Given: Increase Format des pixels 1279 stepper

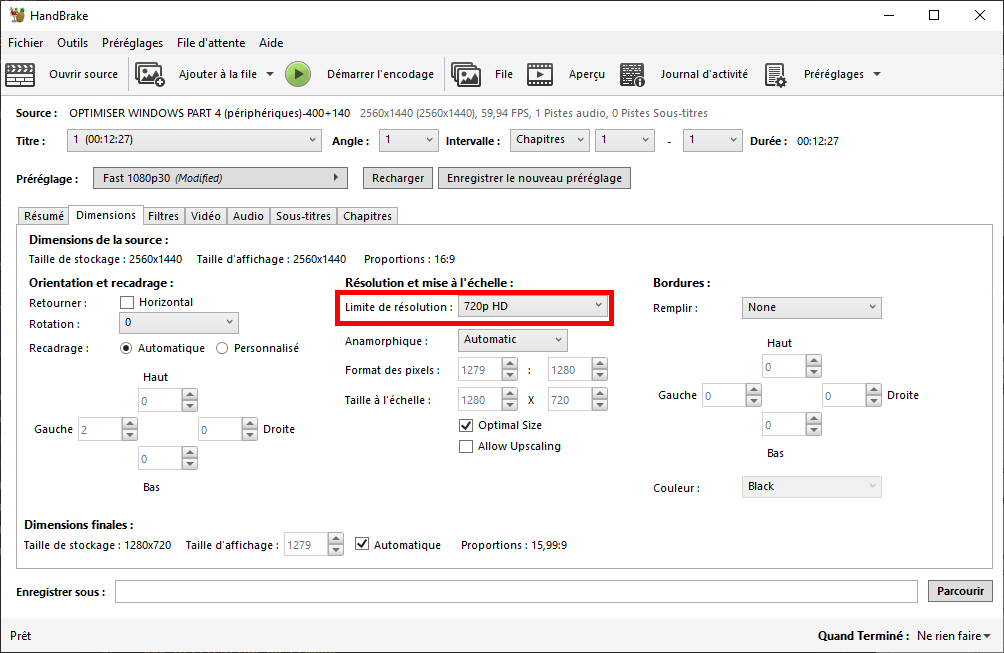Looking at the screenshot, I should (x=510, y=364).
